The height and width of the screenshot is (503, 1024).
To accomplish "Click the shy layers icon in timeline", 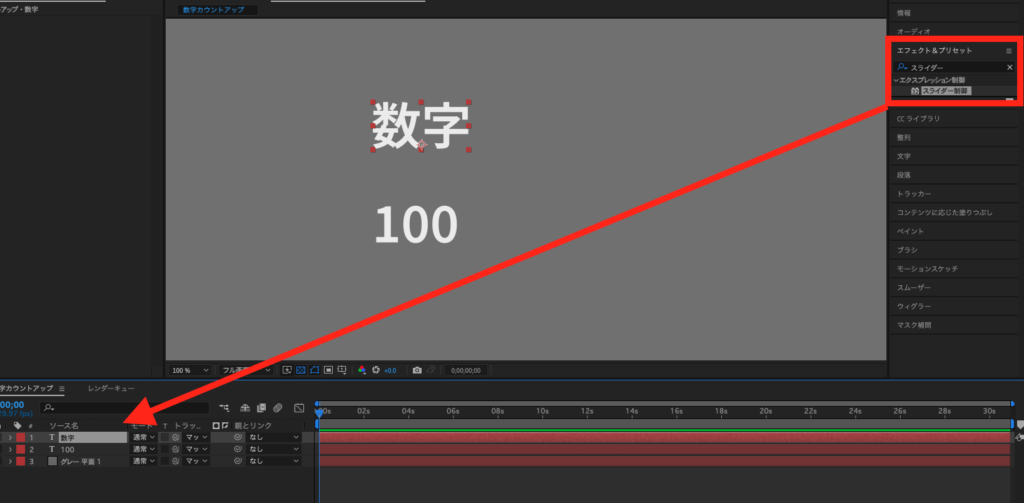I will click(243, 408).
